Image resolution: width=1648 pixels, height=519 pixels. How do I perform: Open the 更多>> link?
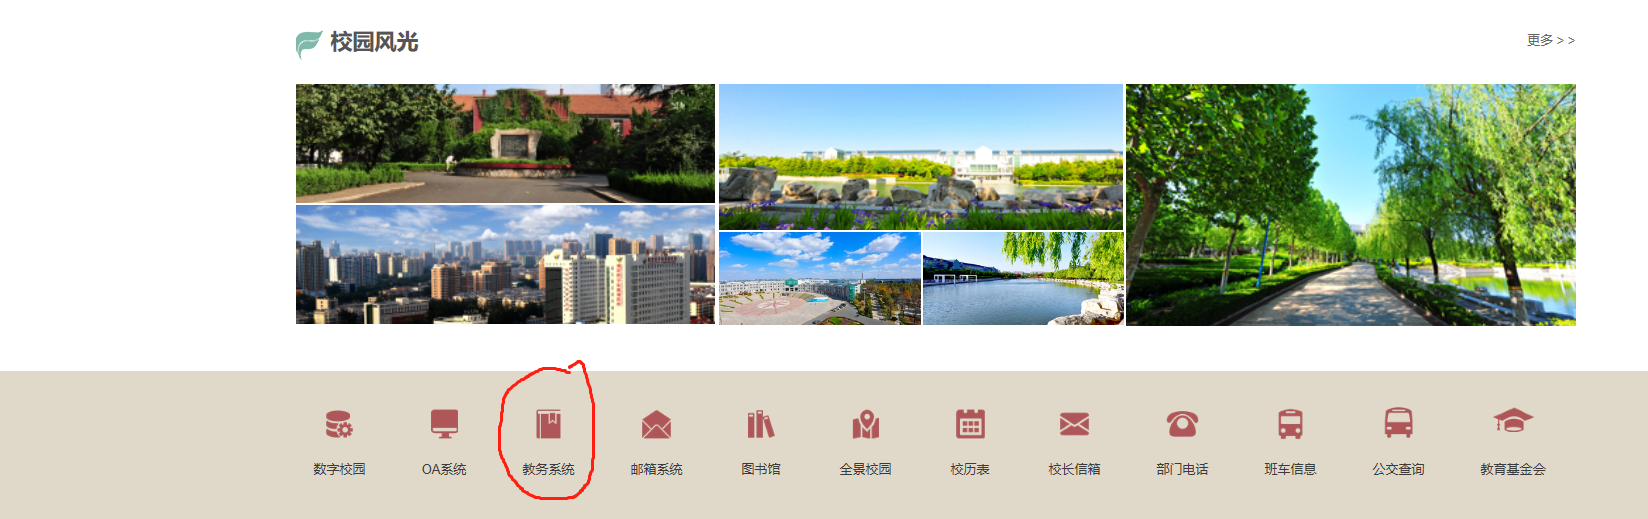(x=1550, y=40)
